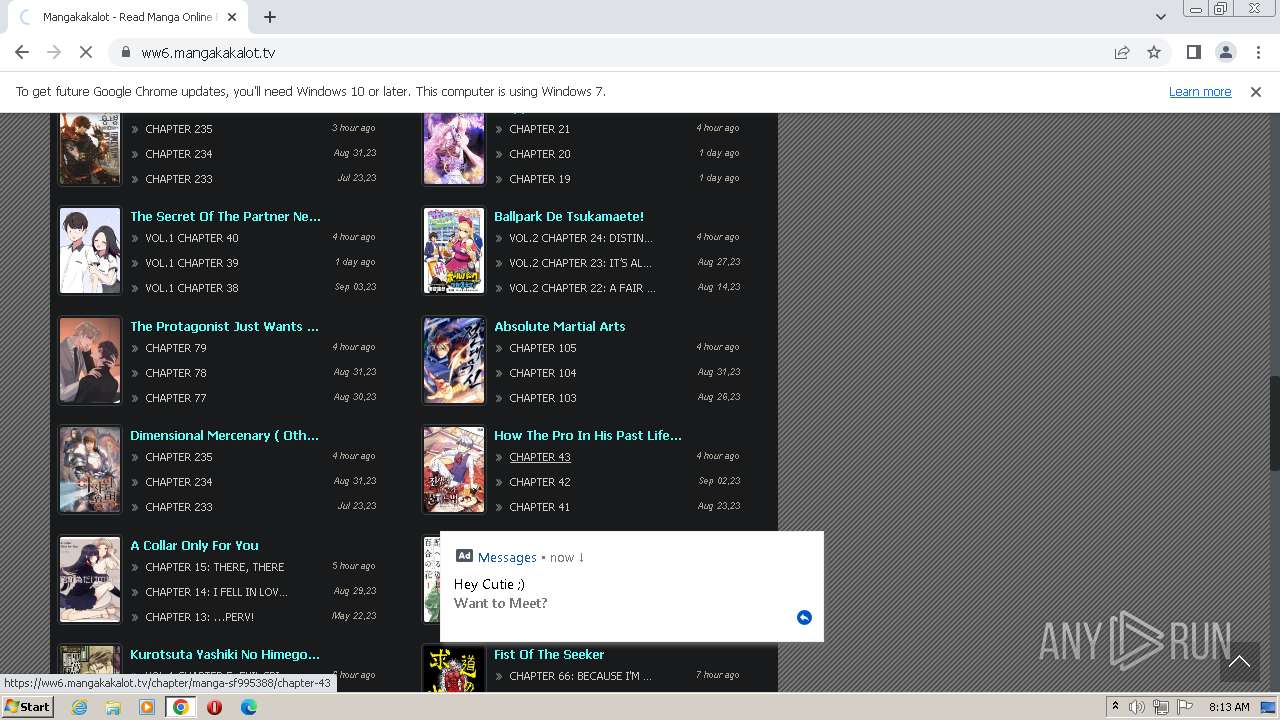Open The Secret Of The Partner cover thumbnail
Viewport: 1280px width, 720px height.
[90, 251]
